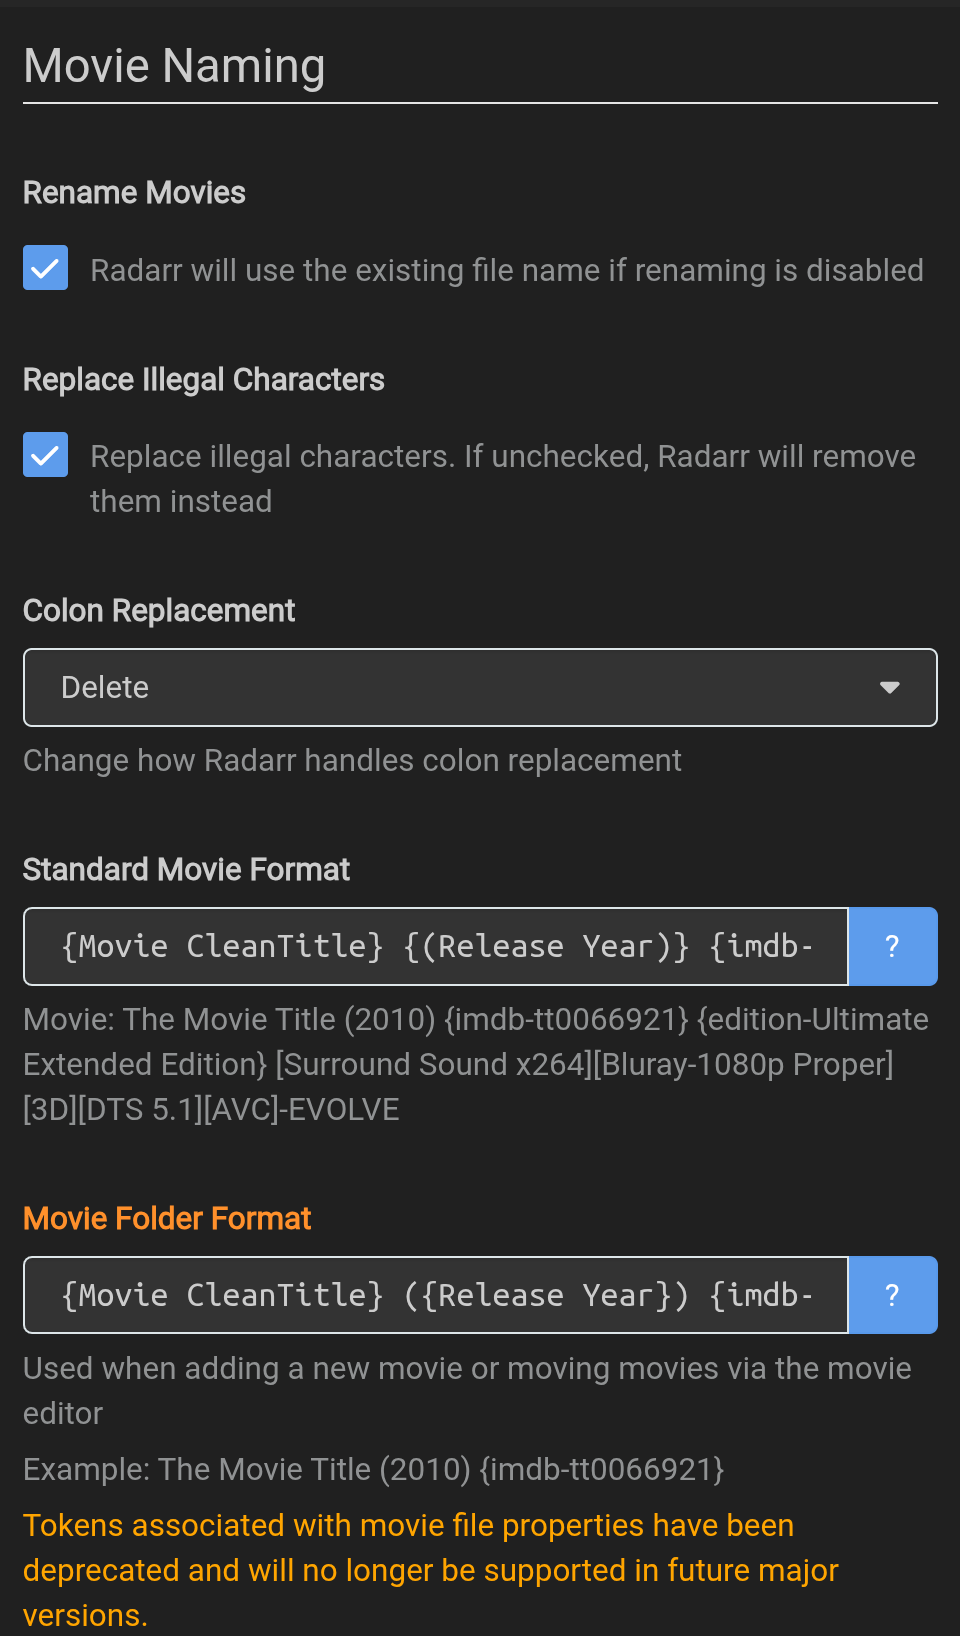Screen dimensions: 960x1636
Task: Open help for Standard Movie Format tokens
Action: (892, 946)
